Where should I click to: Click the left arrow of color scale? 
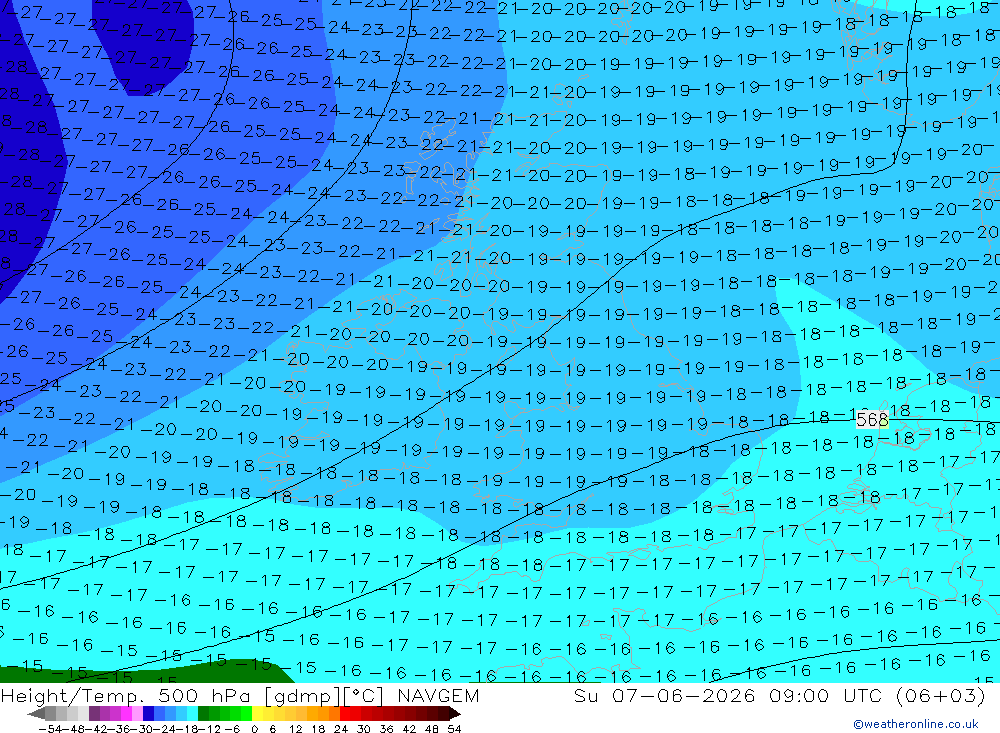(36, 714)
